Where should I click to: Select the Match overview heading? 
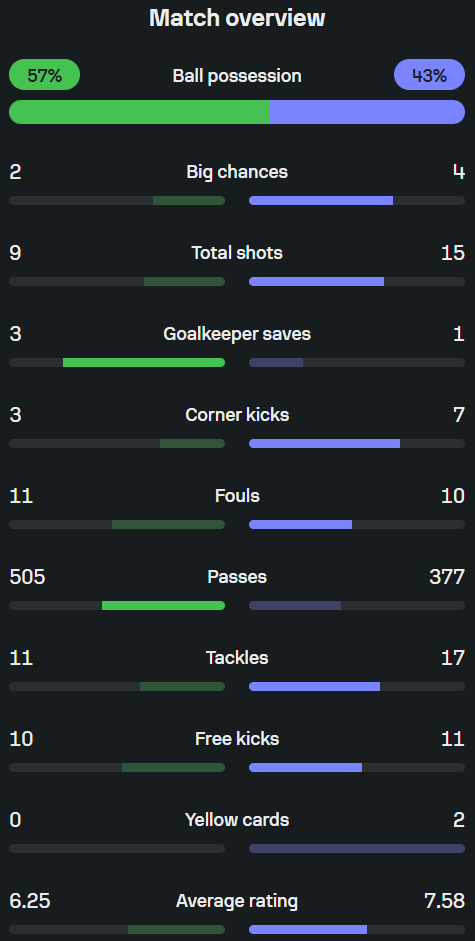click(x=237, y=18)
